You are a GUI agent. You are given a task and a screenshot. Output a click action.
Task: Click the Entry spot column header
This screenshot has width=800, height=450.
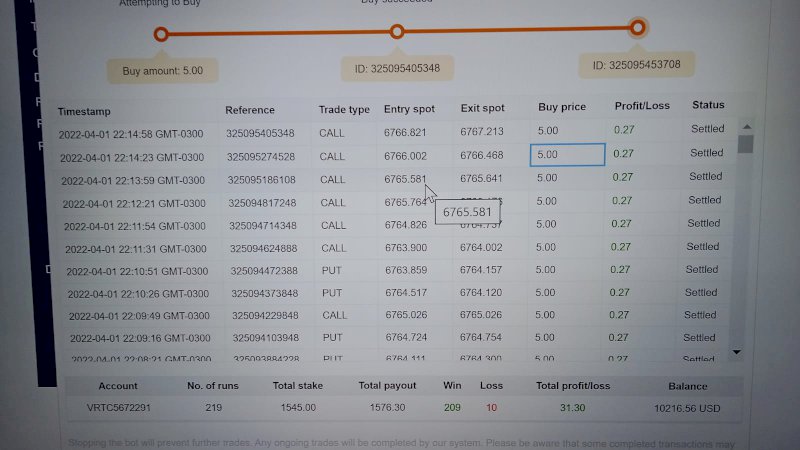[409, 109]
